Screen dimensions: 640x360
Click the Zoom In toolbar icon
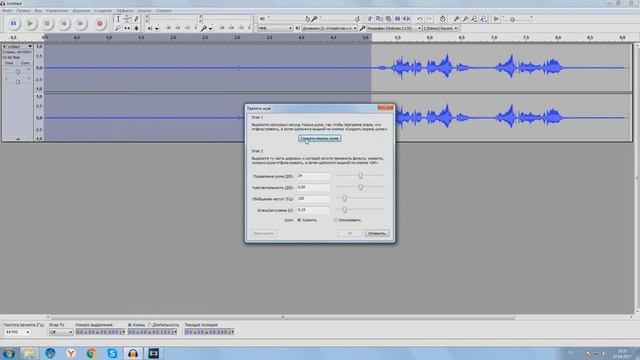tap(456, 19)
